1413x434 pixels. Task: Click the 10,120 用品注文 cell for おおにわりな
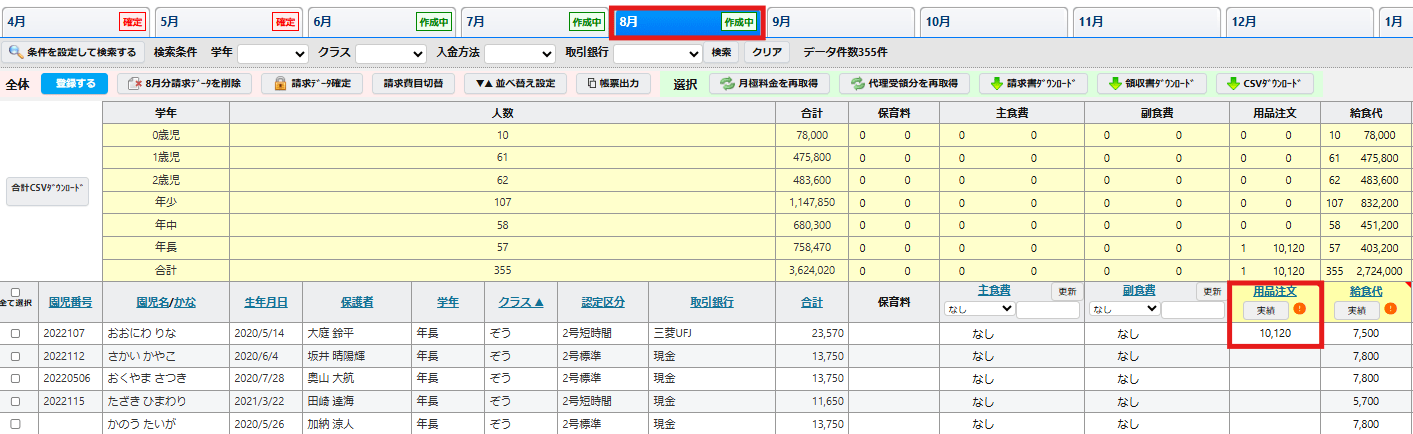coord(1275,334)
